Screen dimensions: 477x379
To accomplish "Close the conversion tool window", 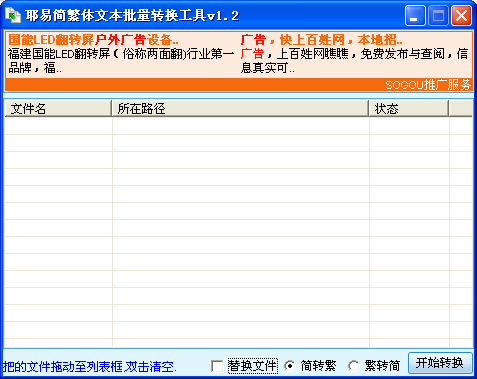I will [x=461, y=15].
